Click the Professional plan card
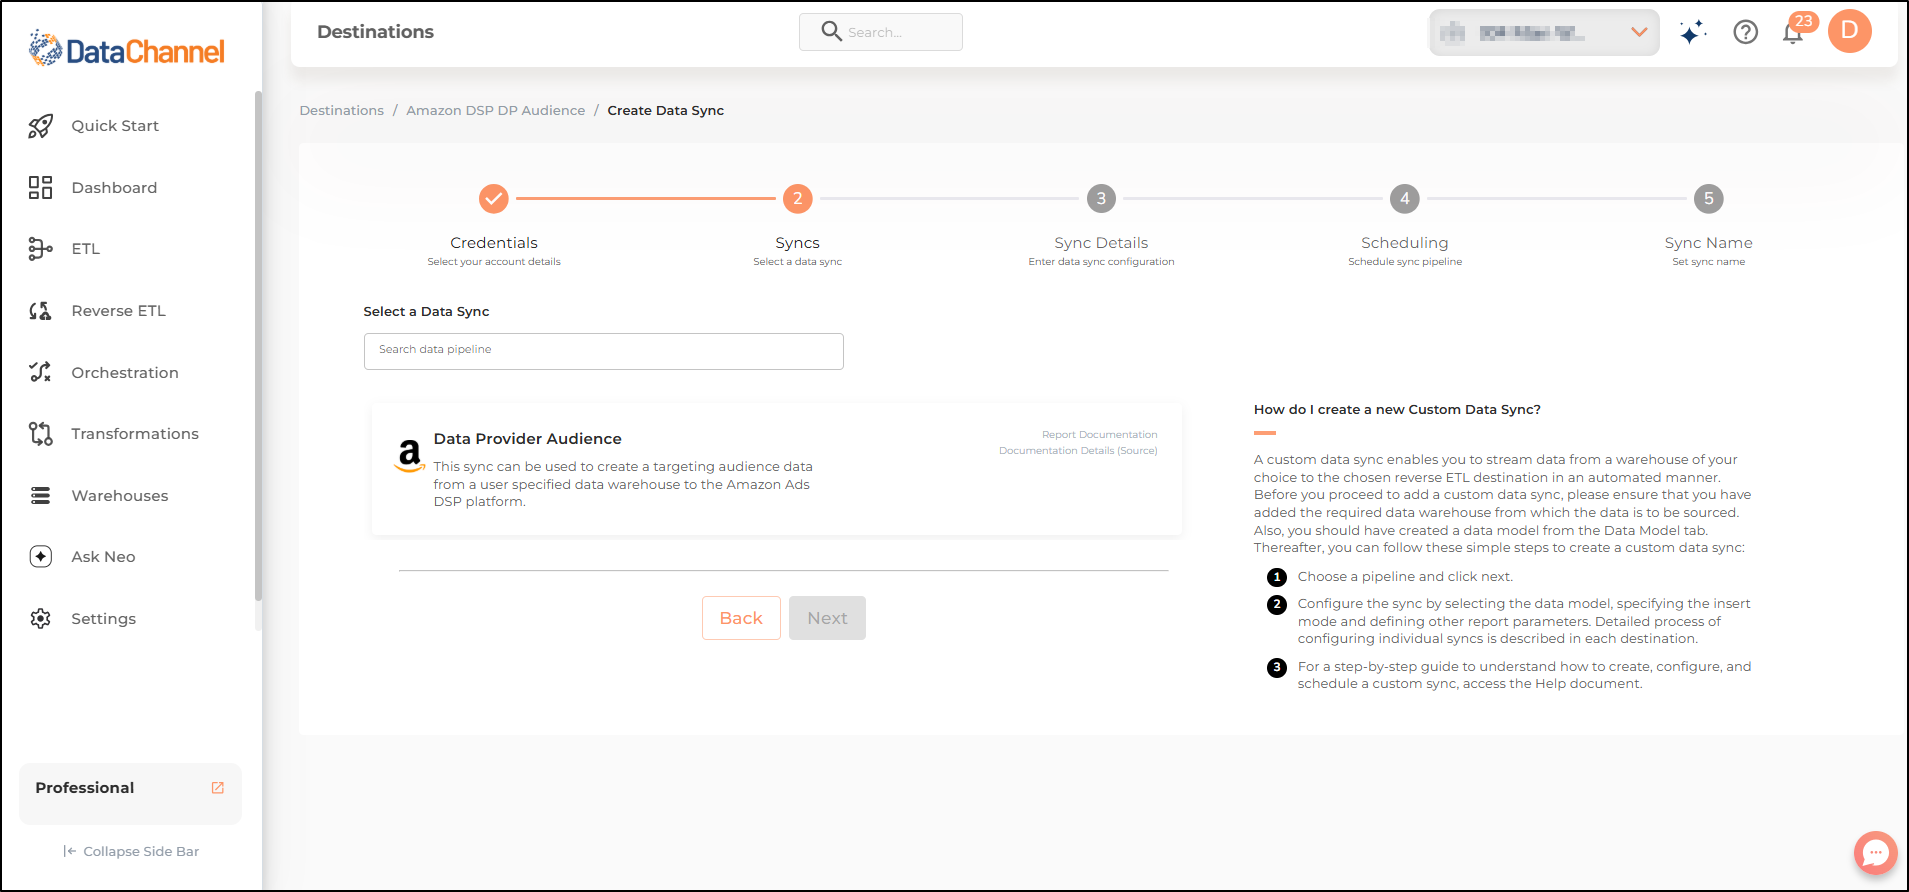The width and height of the screenshot is (1909, 892). (130, 794)
